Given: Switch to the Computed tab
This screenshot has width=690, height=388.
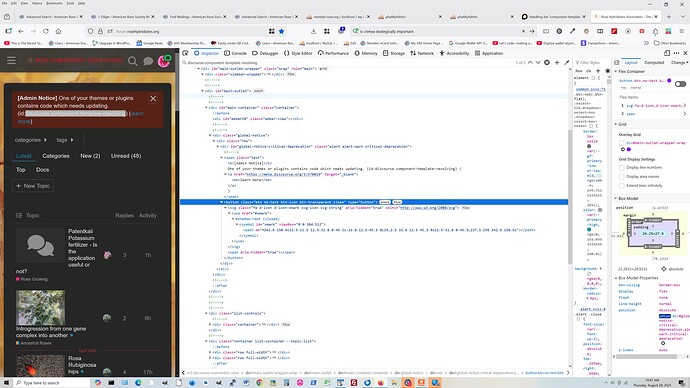Looking at the screenshot, I should 654,62.
